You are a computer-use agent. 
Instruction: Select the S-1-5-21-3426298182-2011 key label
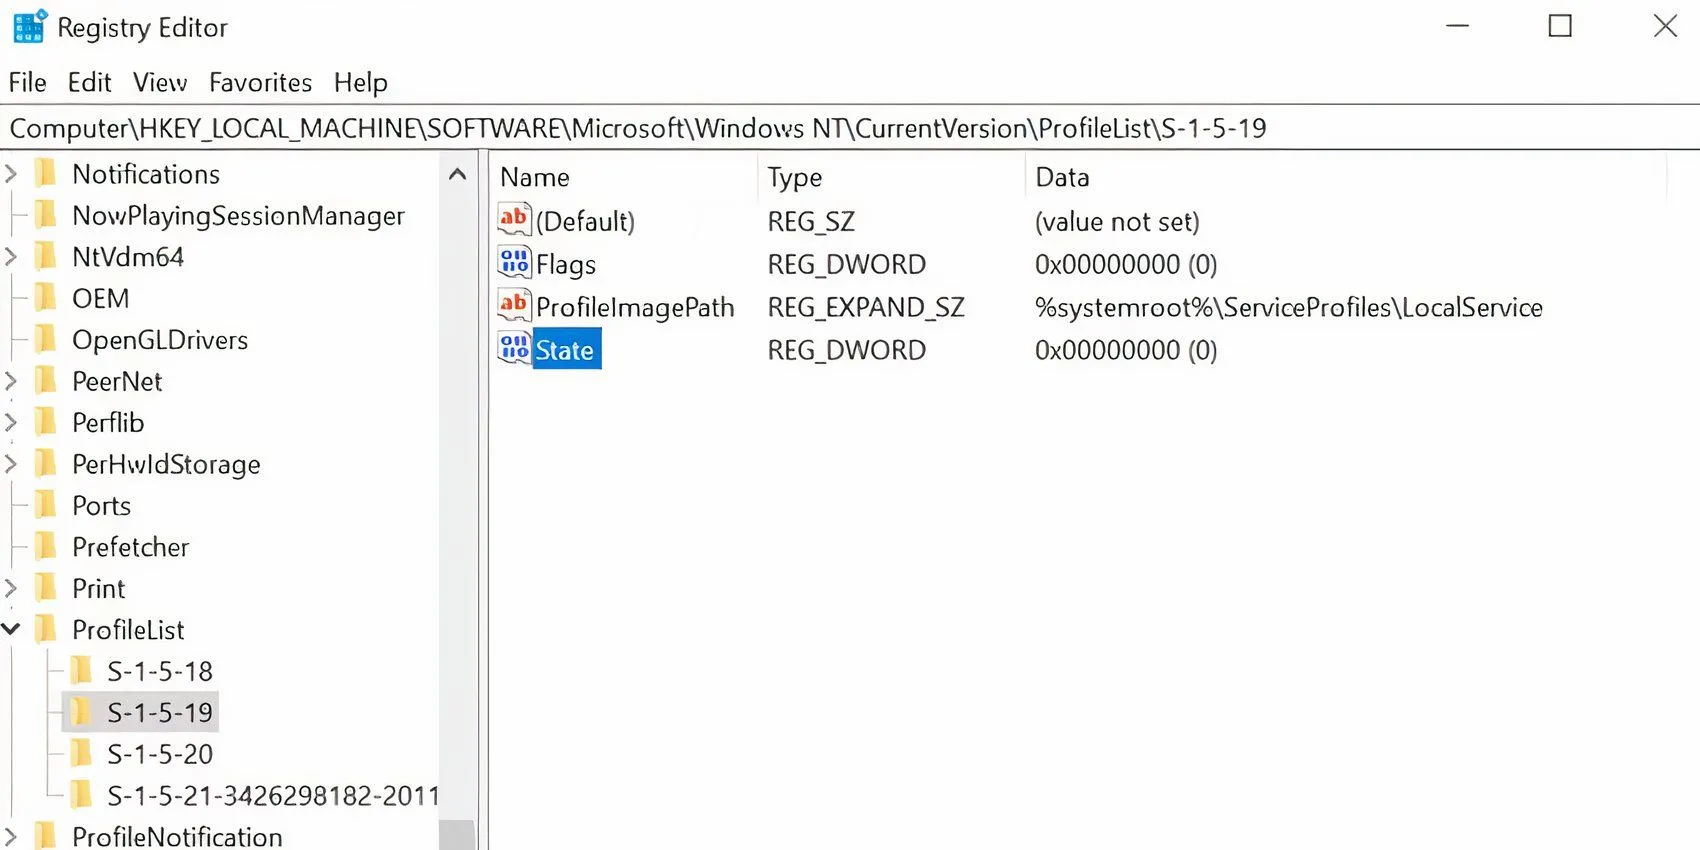pos(273,796)
